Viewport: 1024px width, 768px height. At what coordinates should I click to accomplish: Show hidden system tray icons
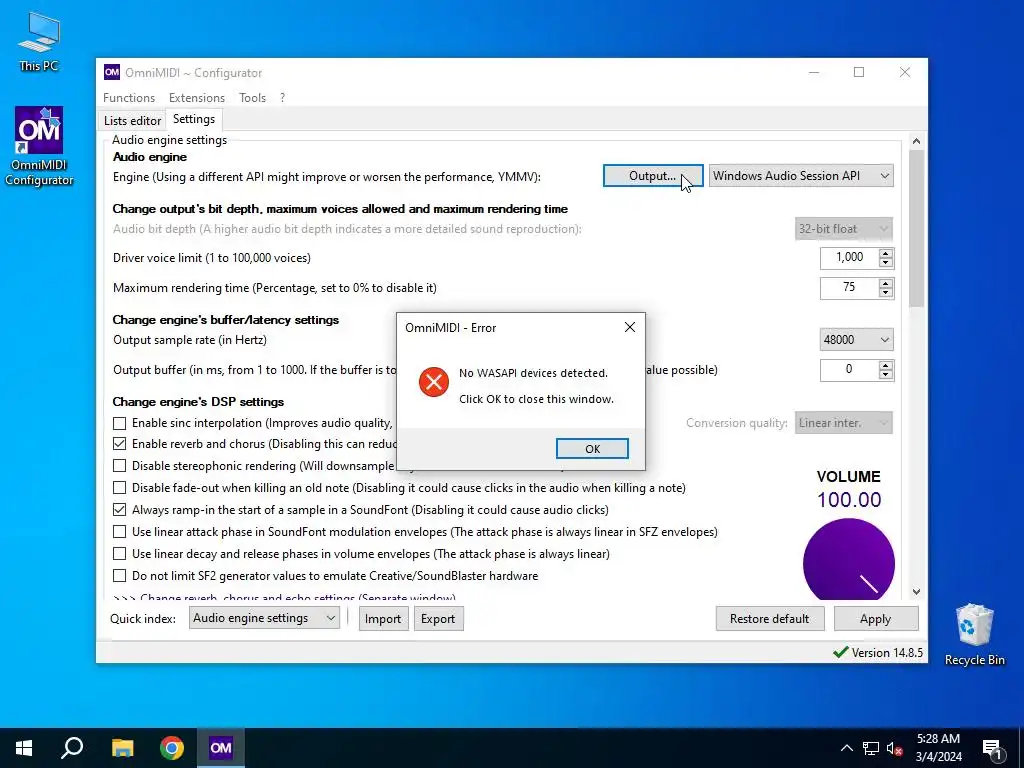click(846, 748)
